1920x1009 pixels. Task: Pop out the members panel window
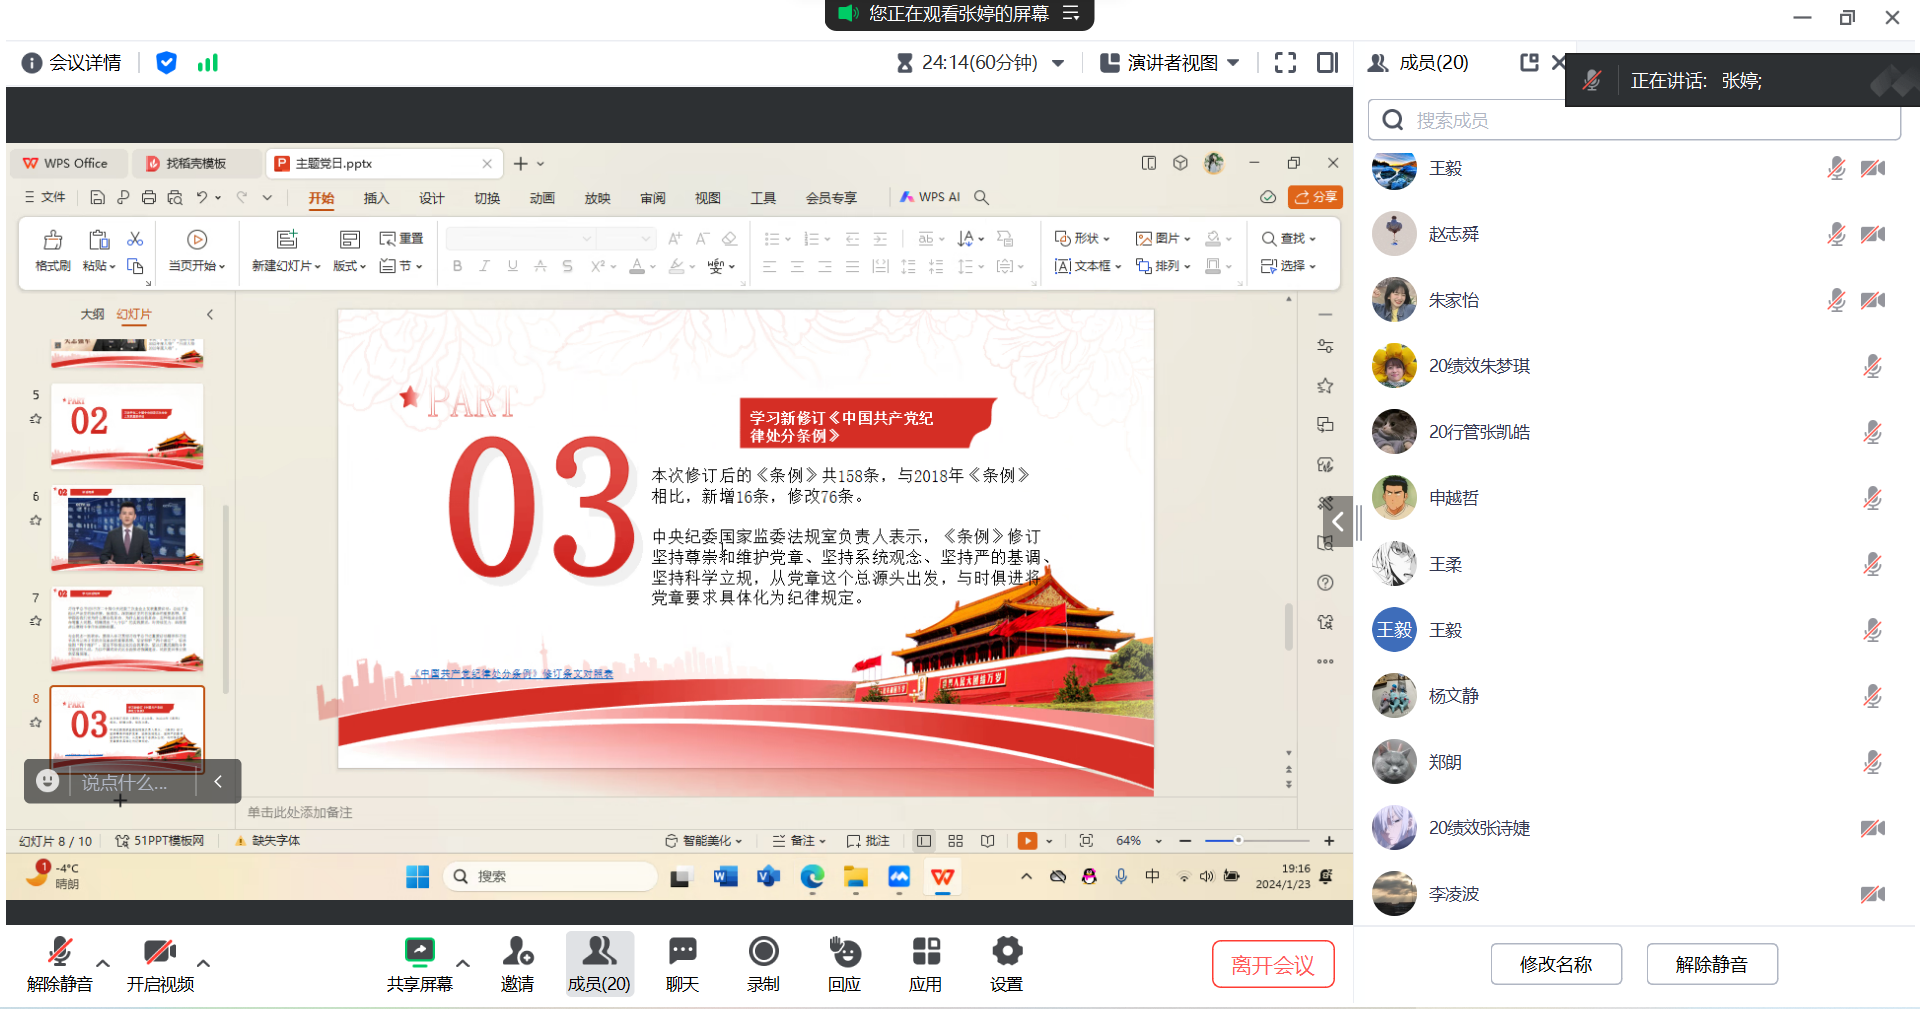pyautogui.click(x=1529, y=63)
